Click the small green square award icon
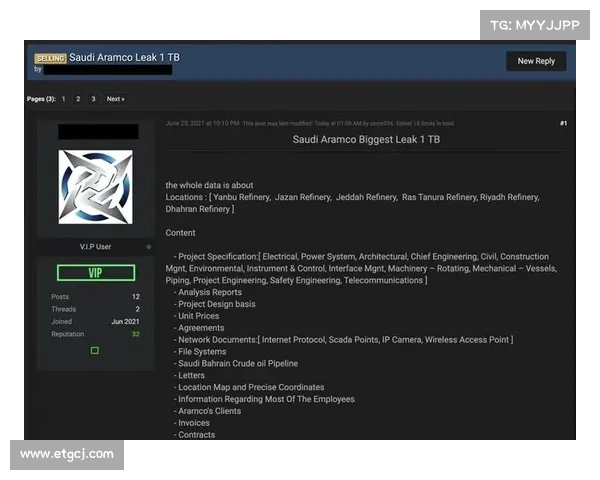The width and height of the screenshot is (600, 480). (x=95, y=350)
